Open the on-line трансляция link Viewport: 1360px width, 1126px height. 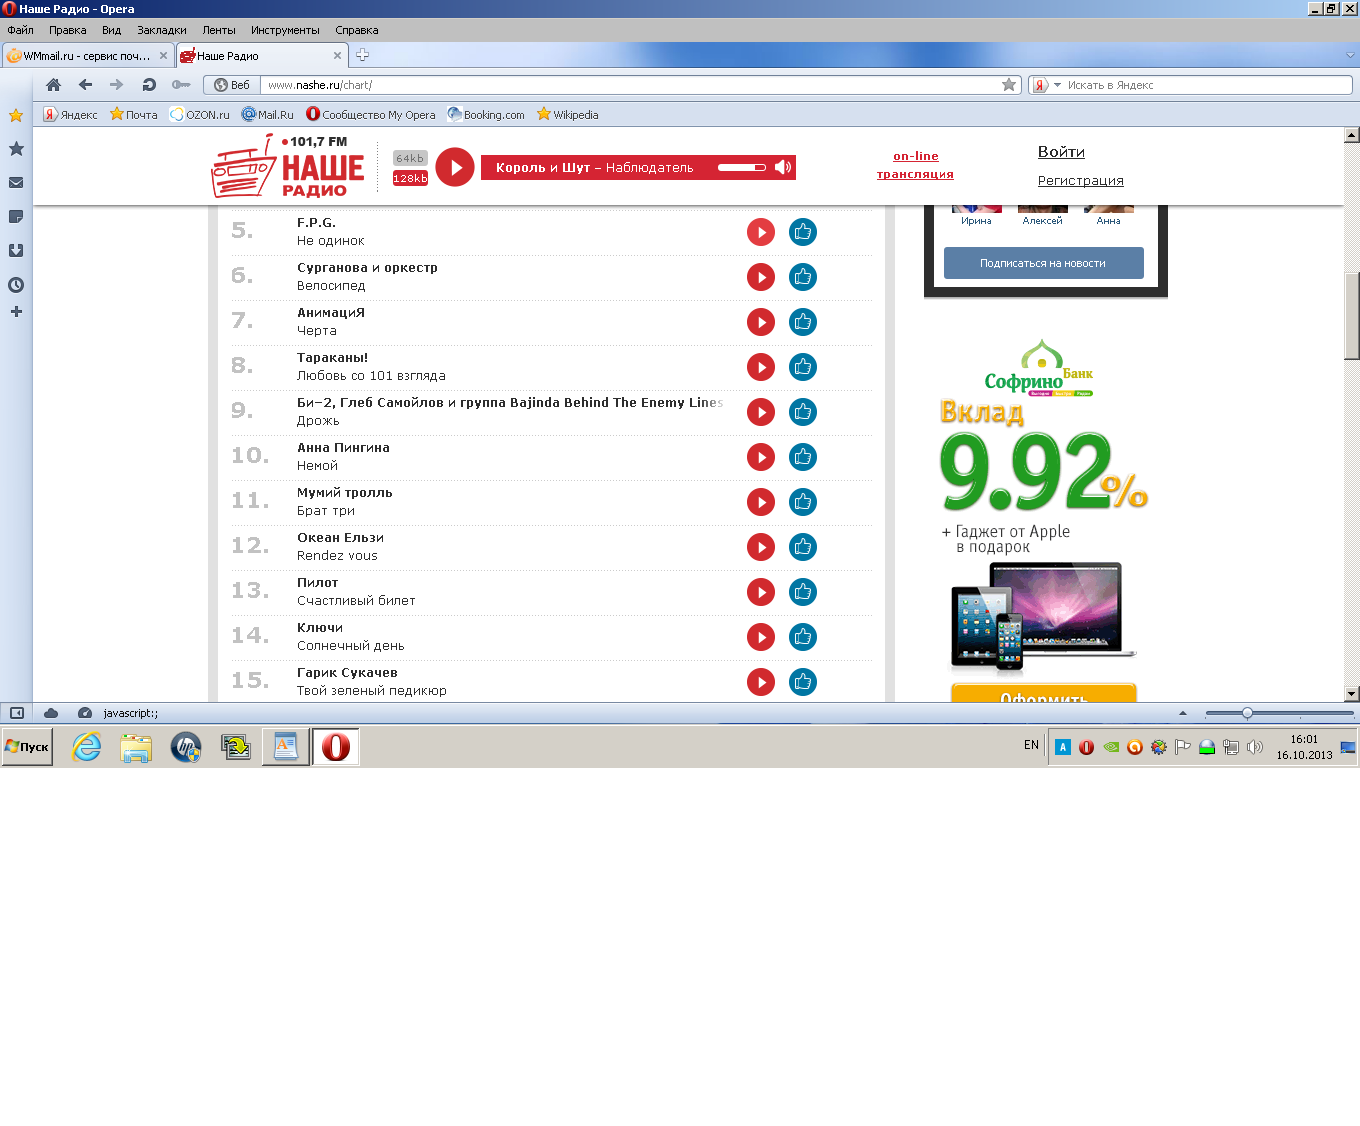coord(915,165)
